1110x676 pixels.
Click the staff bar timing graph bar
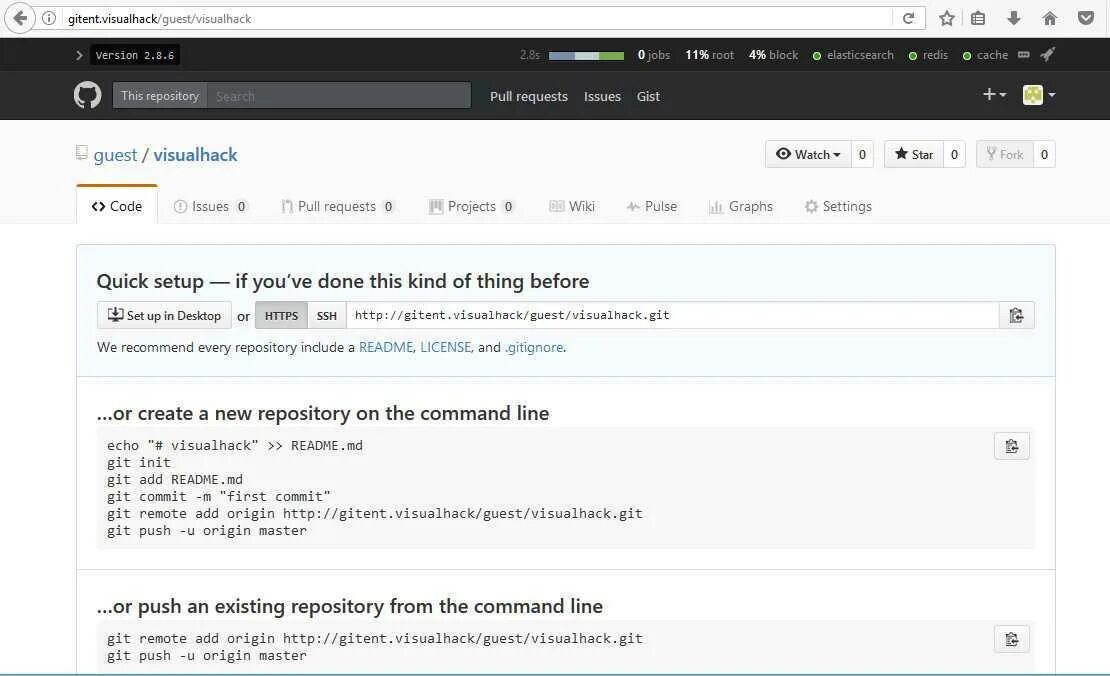point(586,55)
